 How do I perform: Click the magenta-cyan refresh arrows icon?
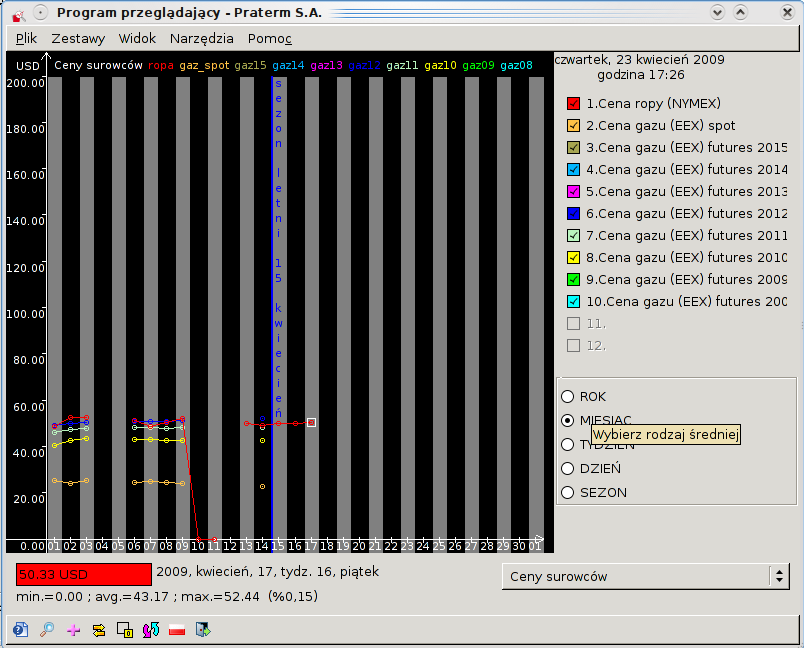point(151,630)
